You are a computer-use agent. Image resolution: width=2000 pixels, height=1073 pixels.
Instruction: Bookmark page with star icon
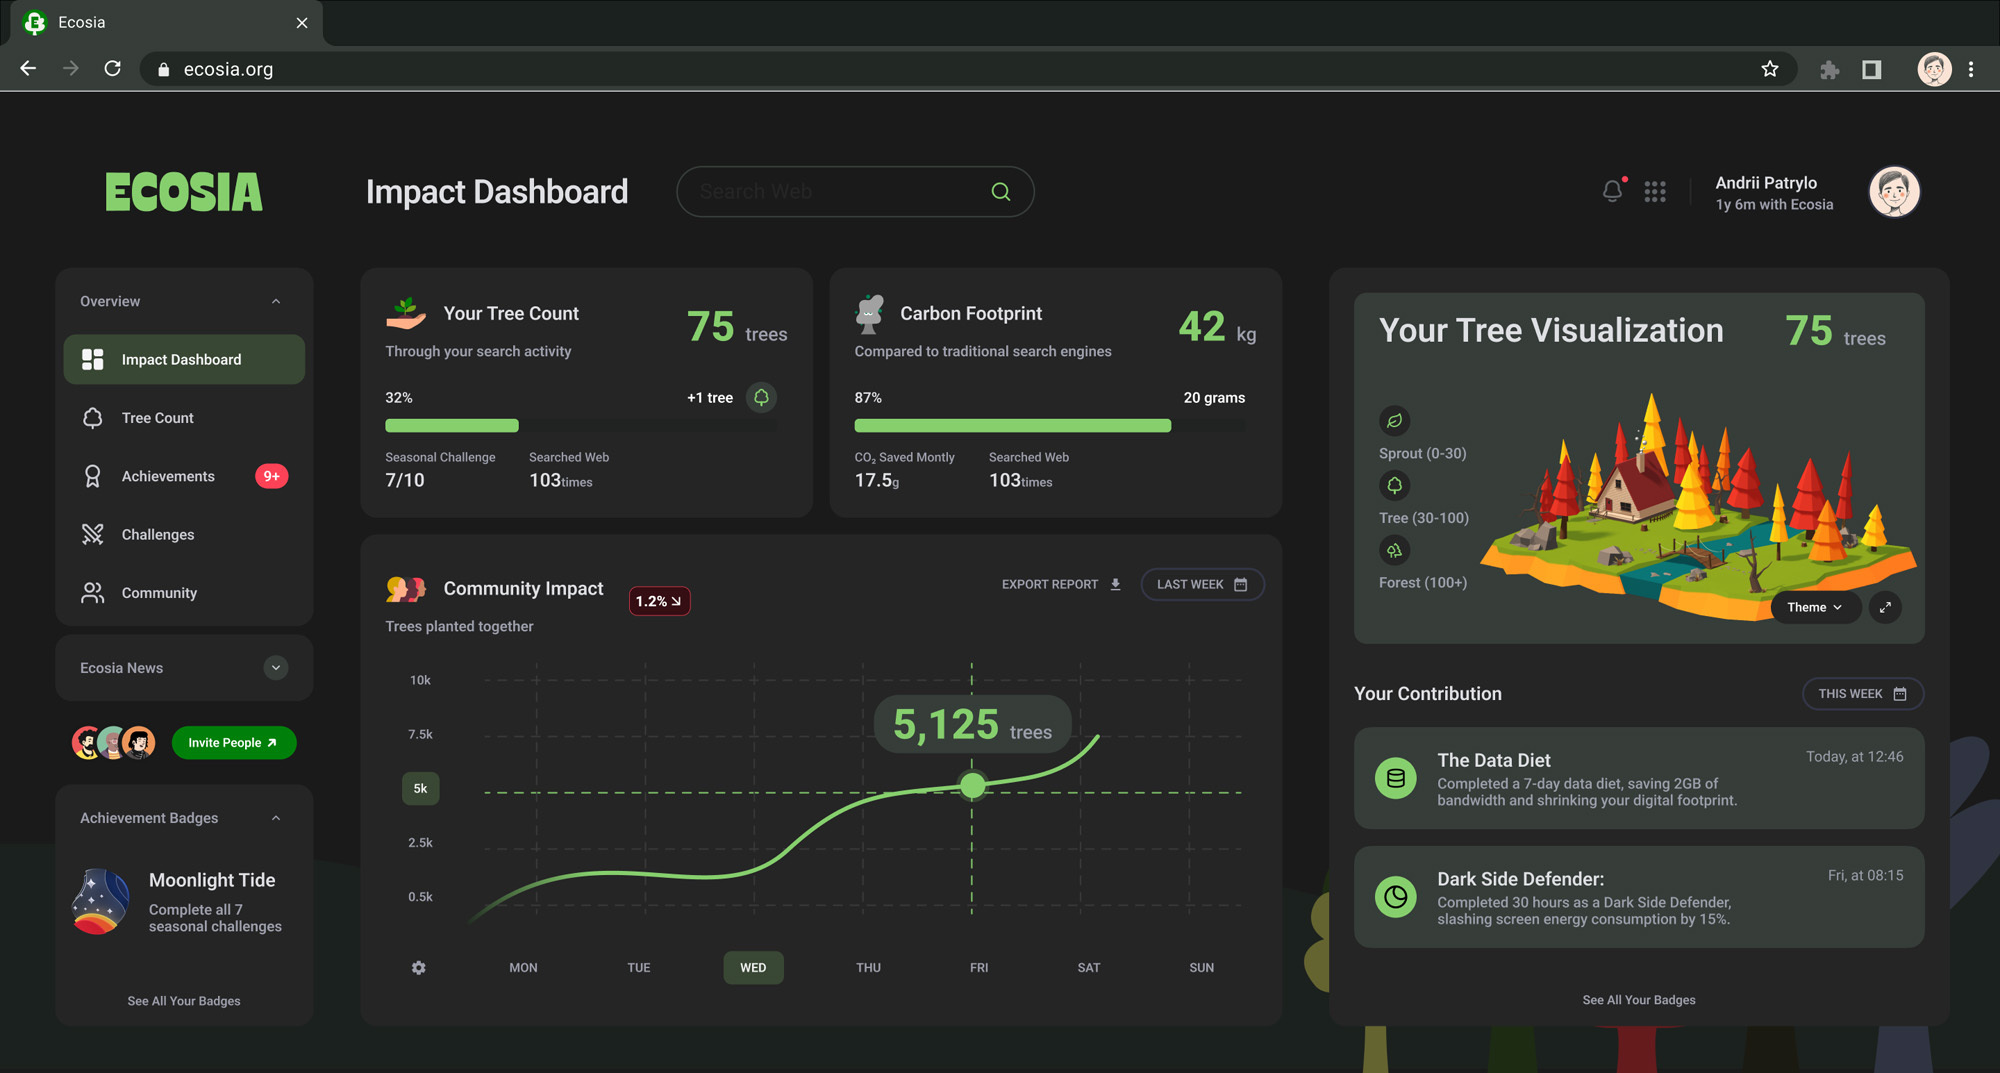click(x=1770, y=69)
